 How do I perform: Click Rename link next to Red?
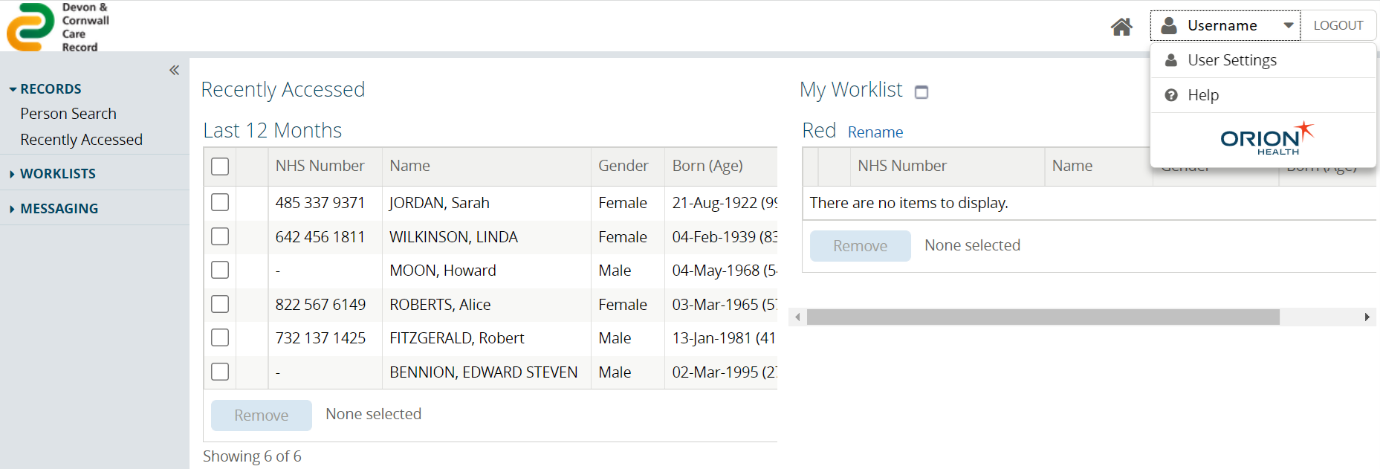point(875,132)
